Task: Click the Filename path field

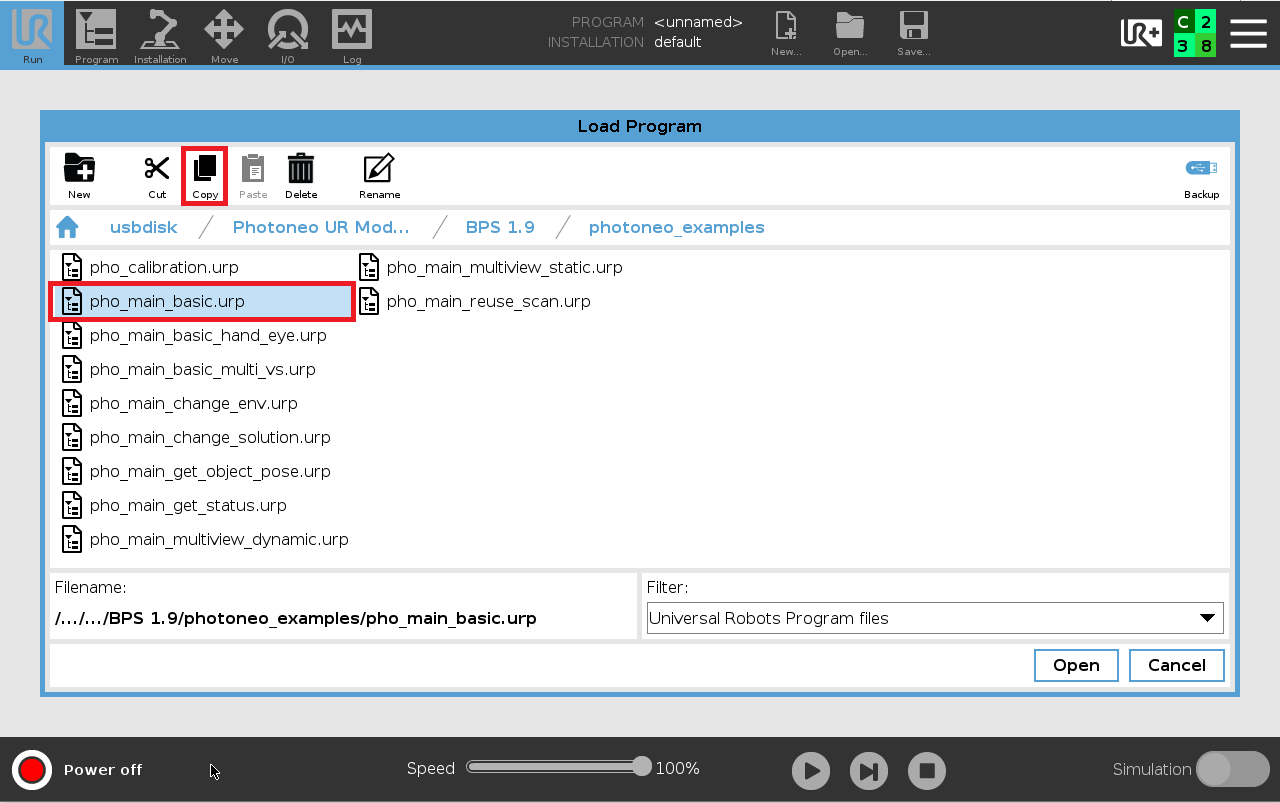Action: 343,618
